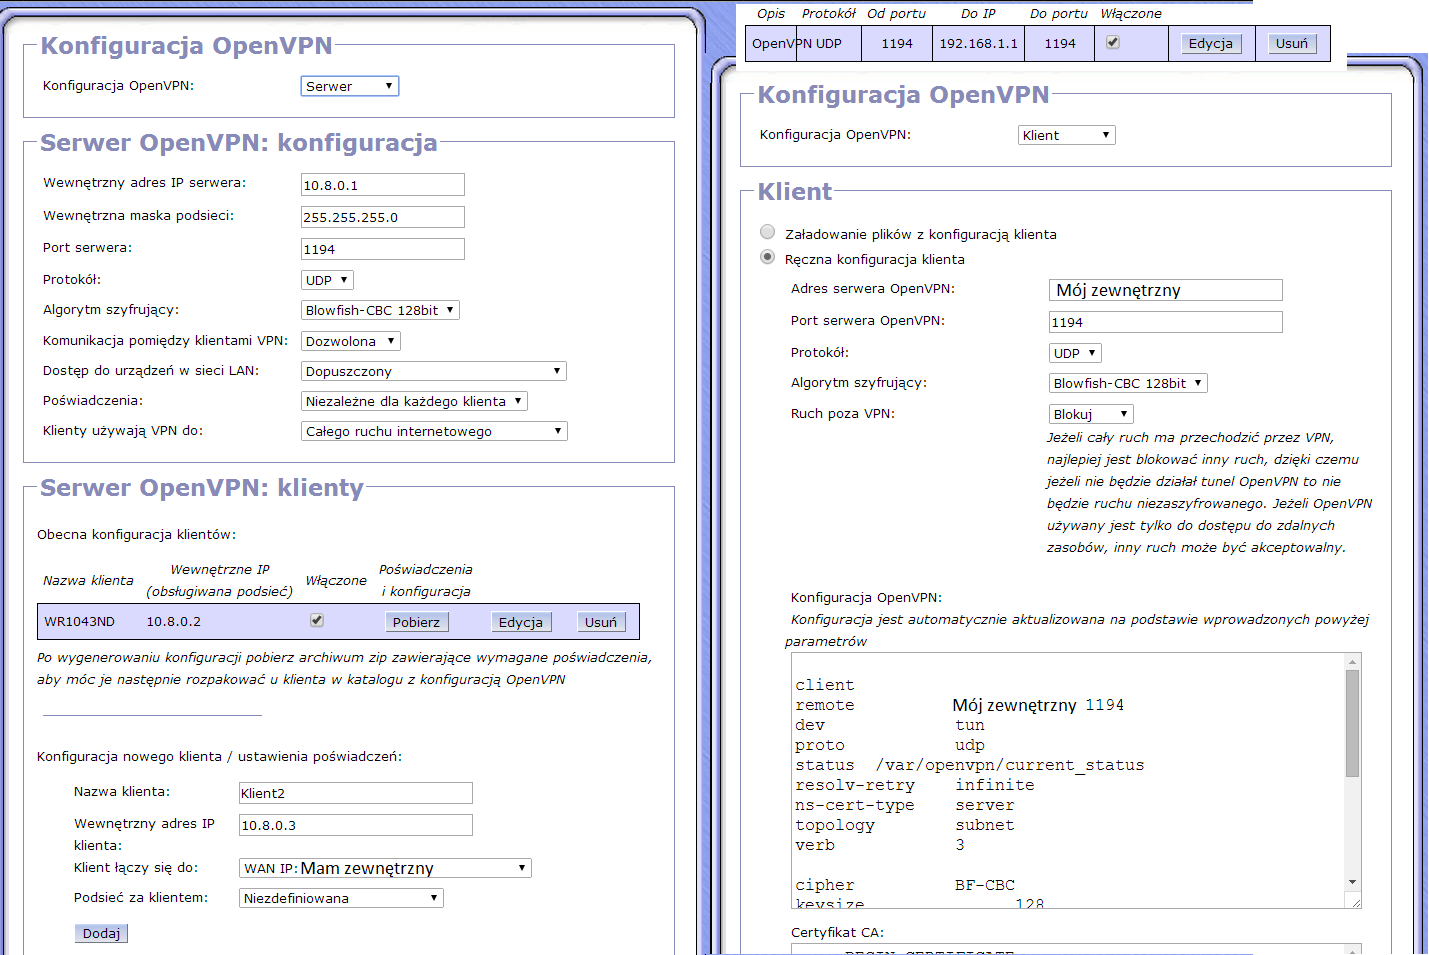Click the scroll-down arrow of the OpenVPN config textarea
1429x955 pixels.
click(x=1352, y=882)
